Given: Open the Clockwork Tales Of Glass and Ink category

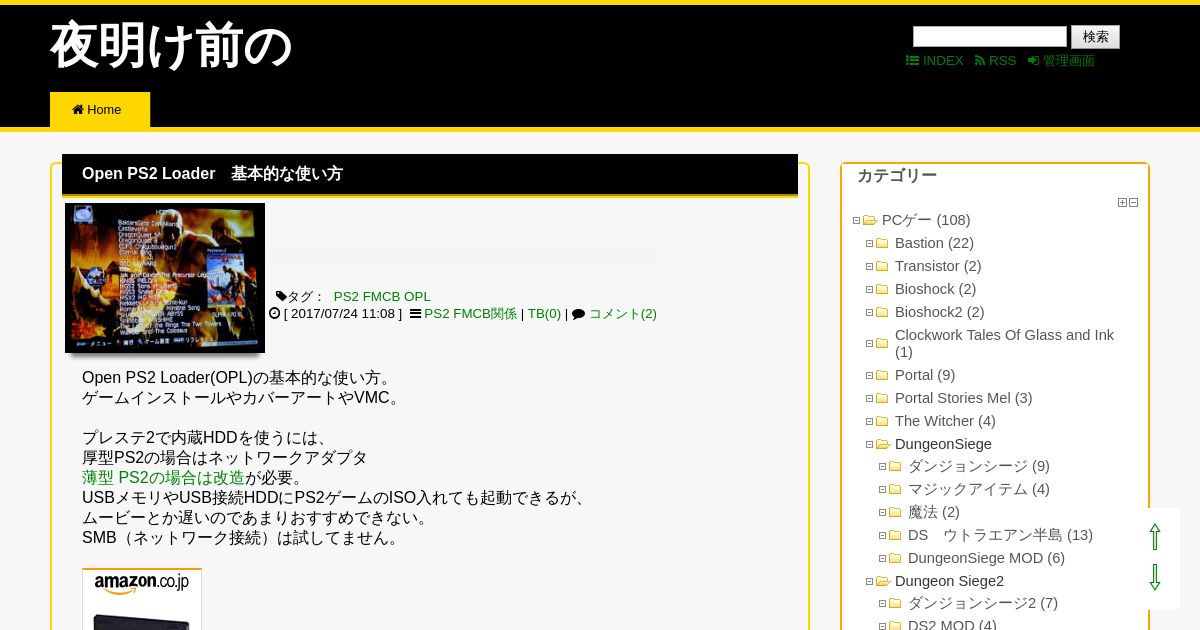Looking at the screenshot, I should tap(1004, 343).
